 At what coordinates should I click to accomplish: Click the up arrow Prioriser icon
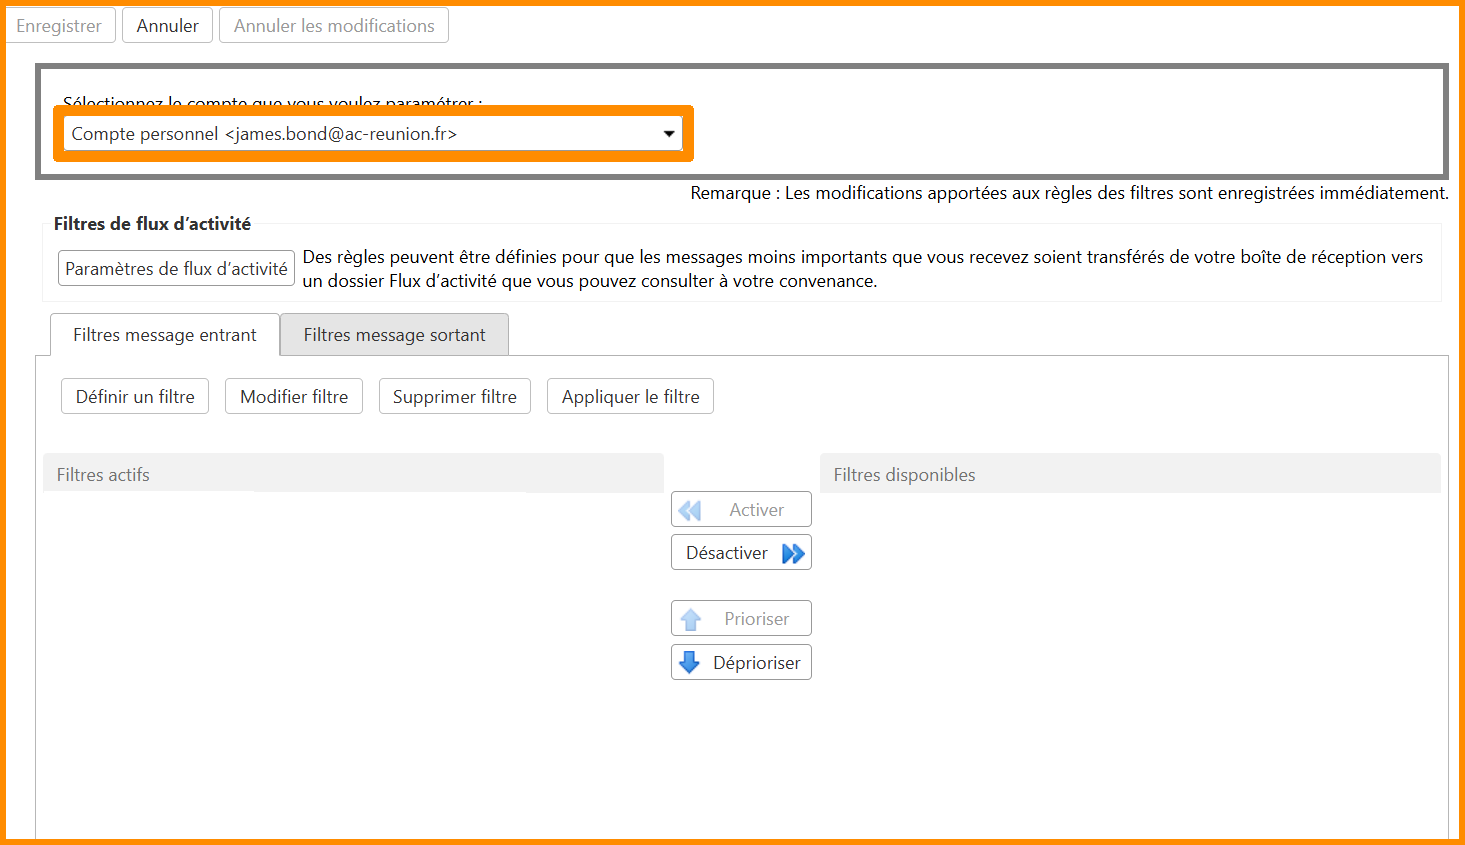pyautogui.click(x=691, y=619)
